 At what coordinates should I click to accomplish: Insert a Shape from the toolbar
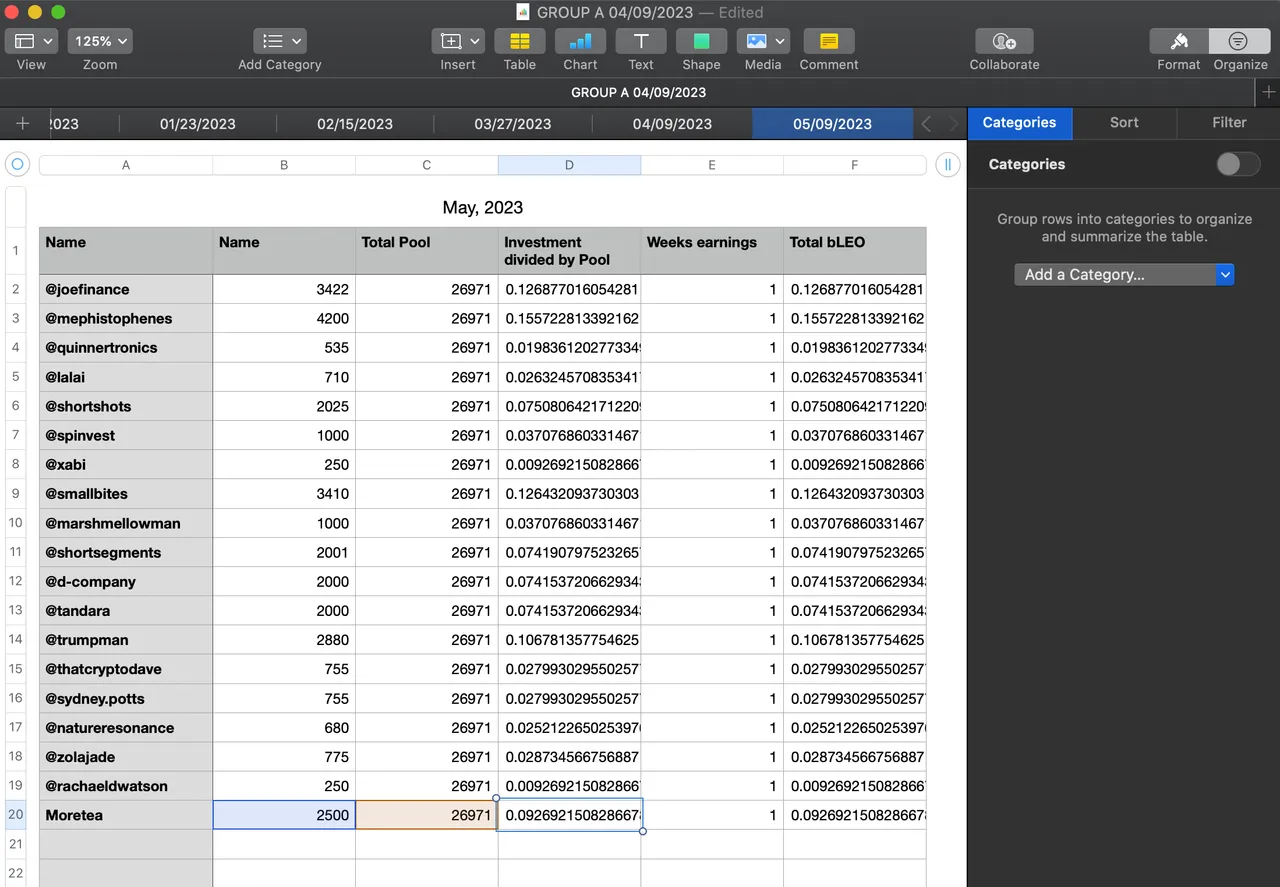click(701, 41)
